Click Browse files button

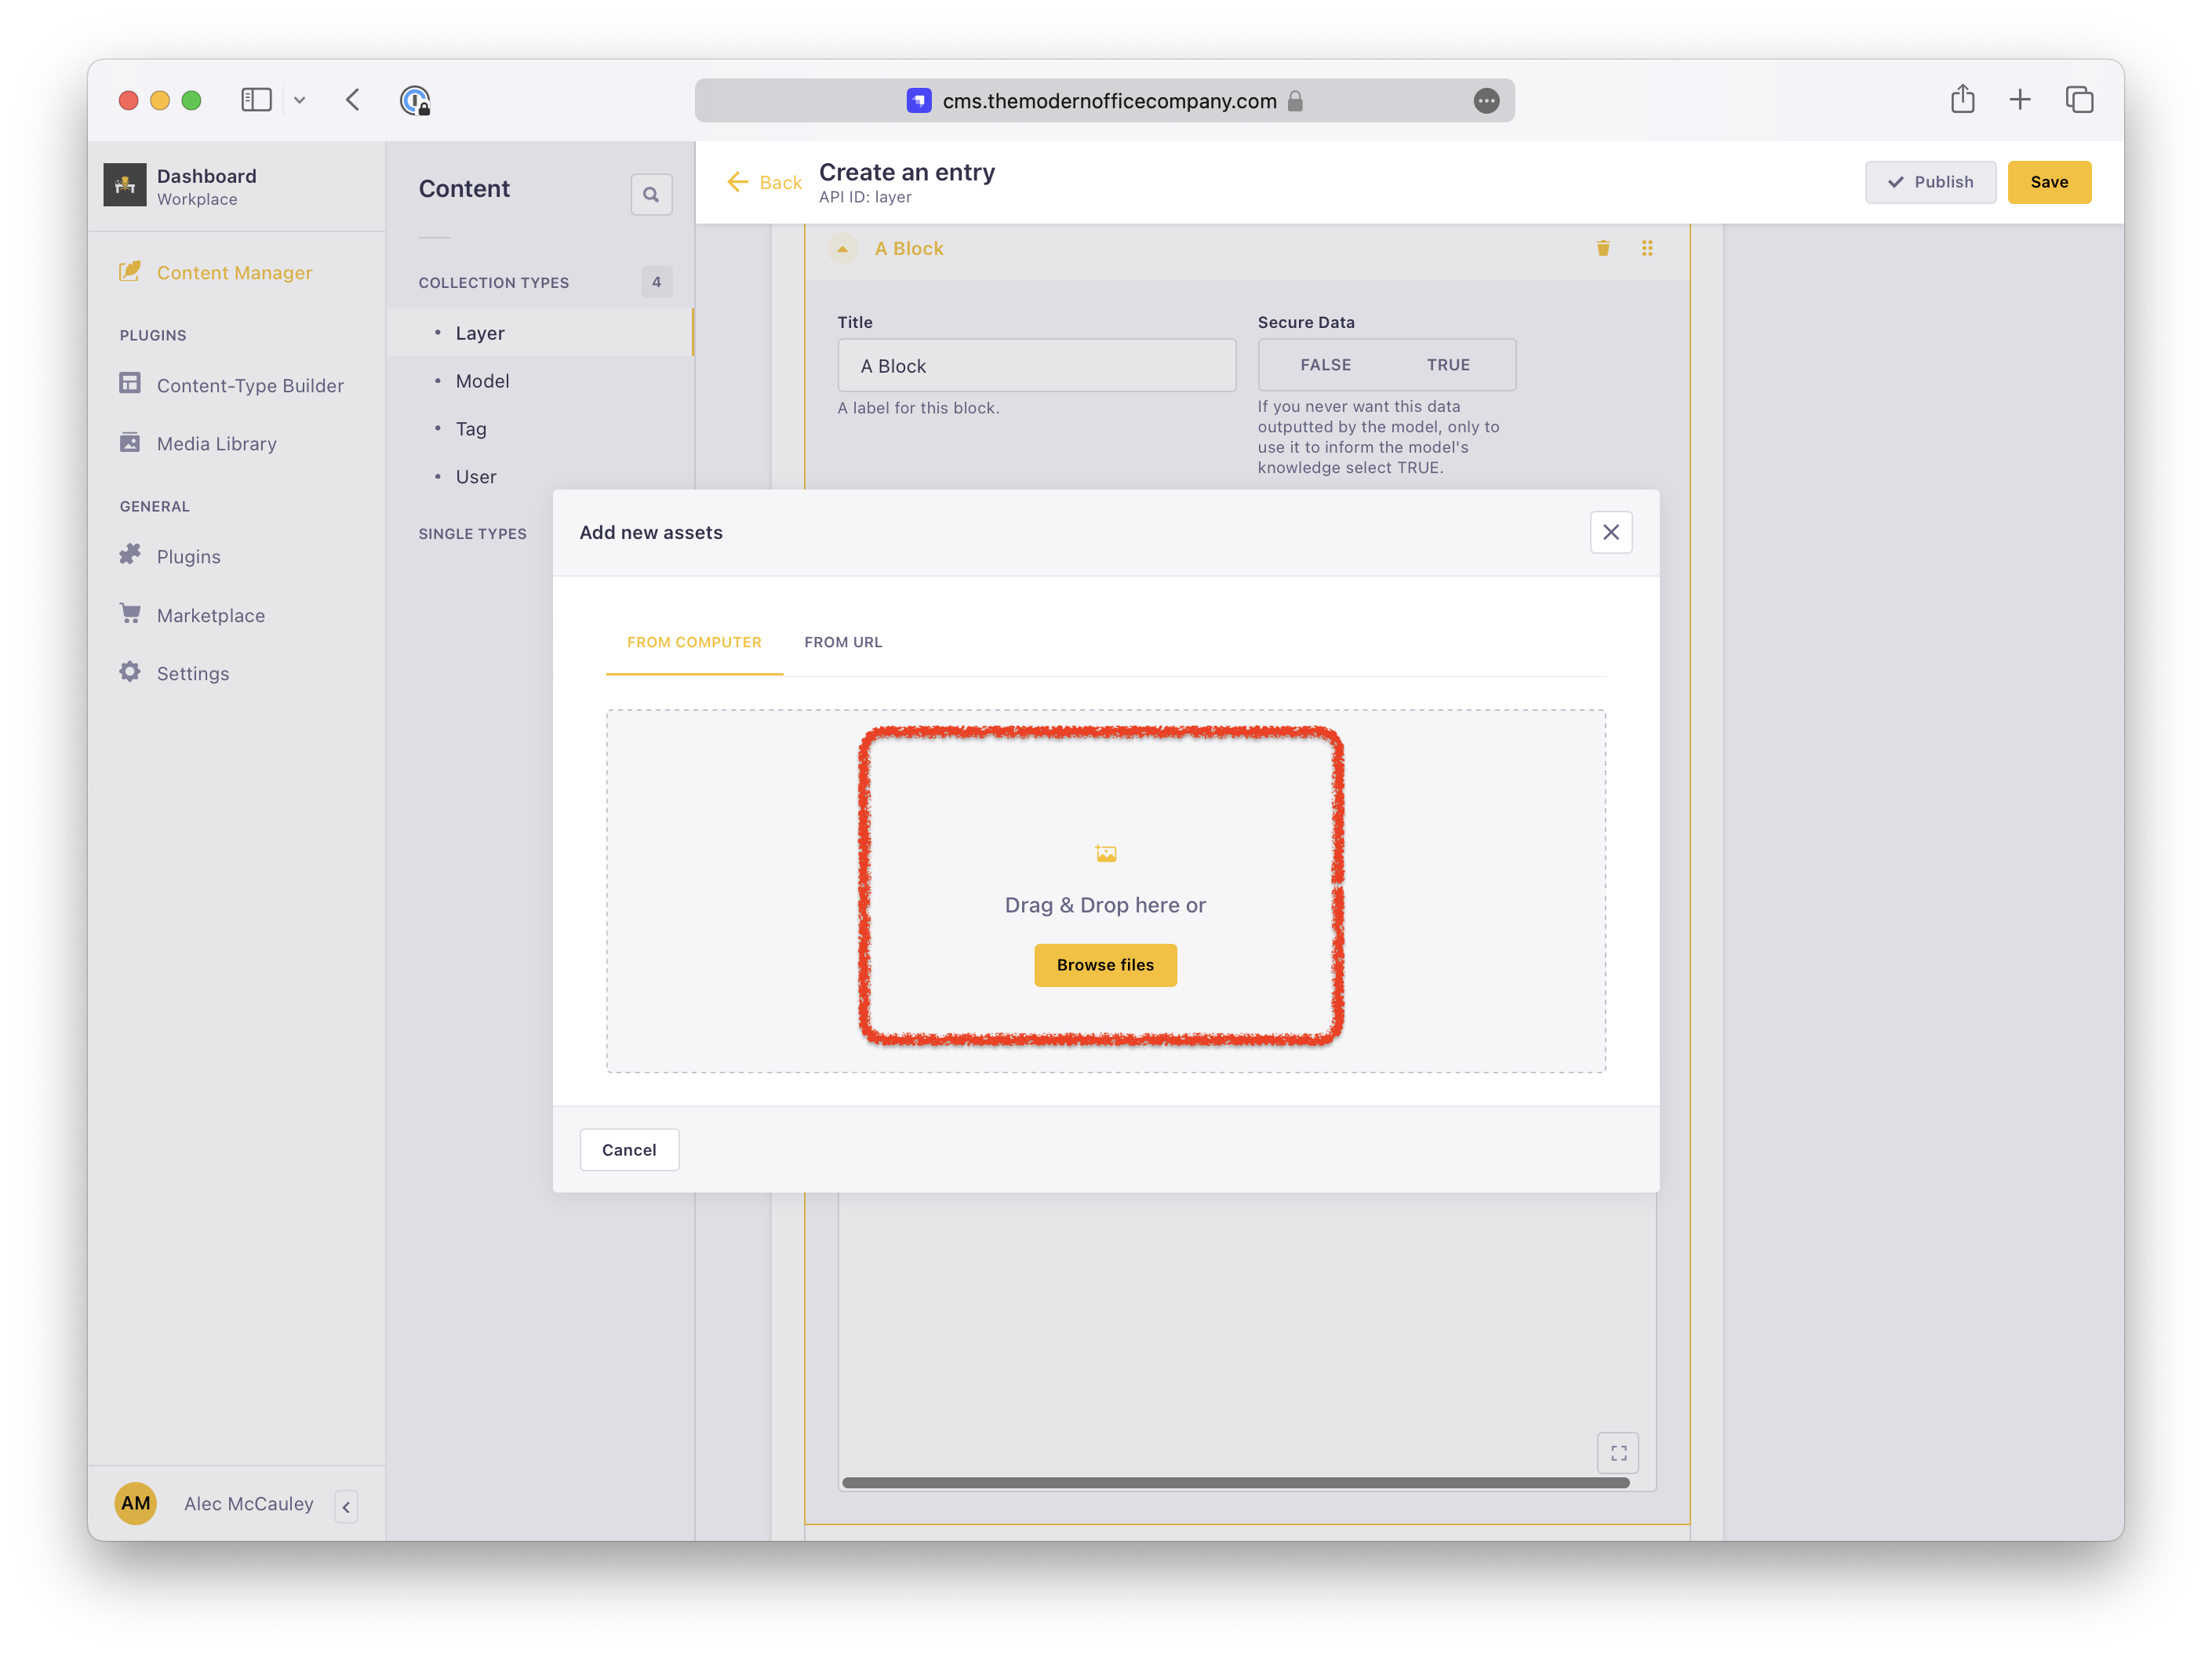point(1105,965)
